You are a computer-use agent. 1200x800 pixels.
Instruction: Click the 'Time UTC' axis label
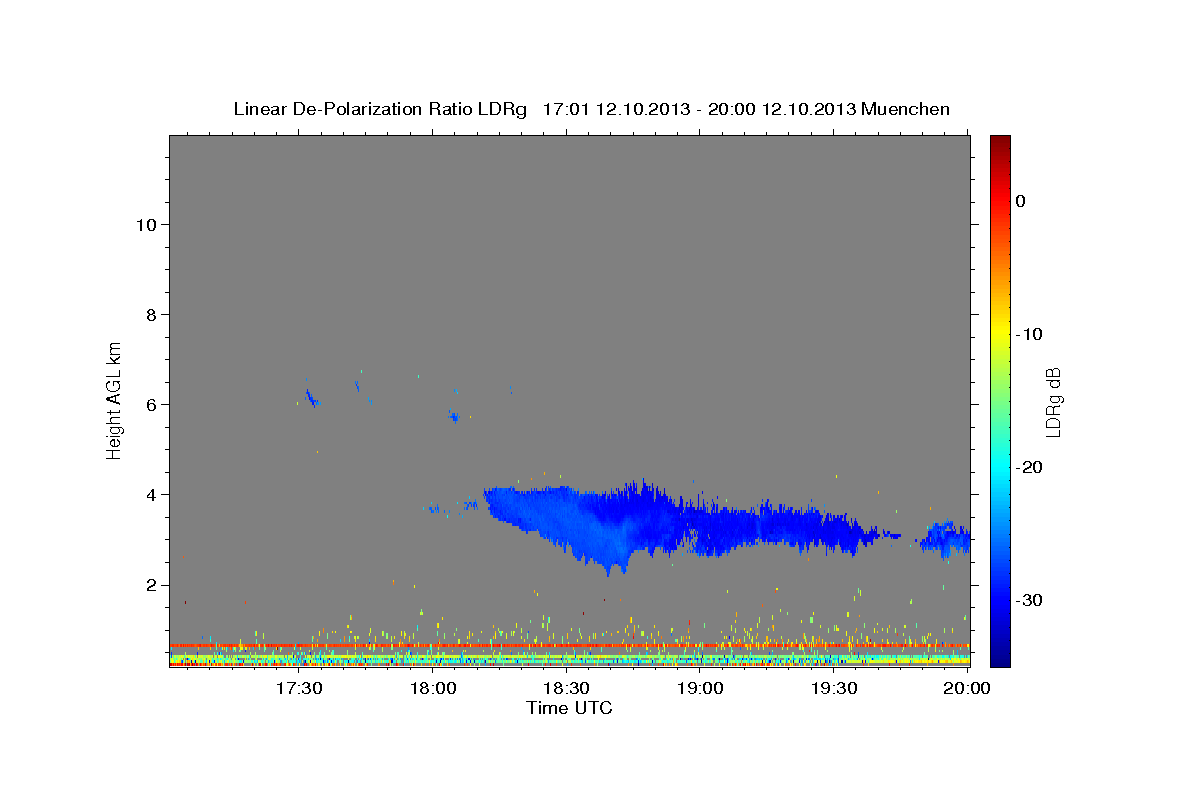coord(569,708)
